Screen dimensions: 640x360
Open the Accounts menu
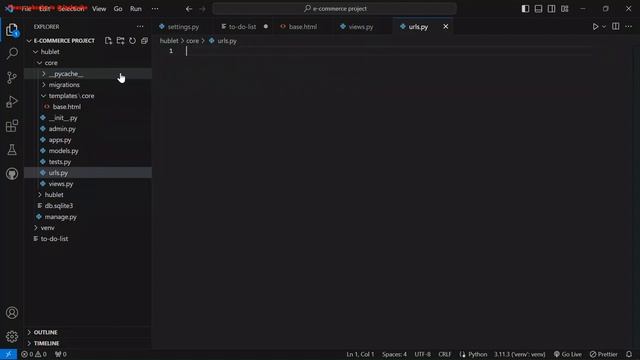[12, 313]
